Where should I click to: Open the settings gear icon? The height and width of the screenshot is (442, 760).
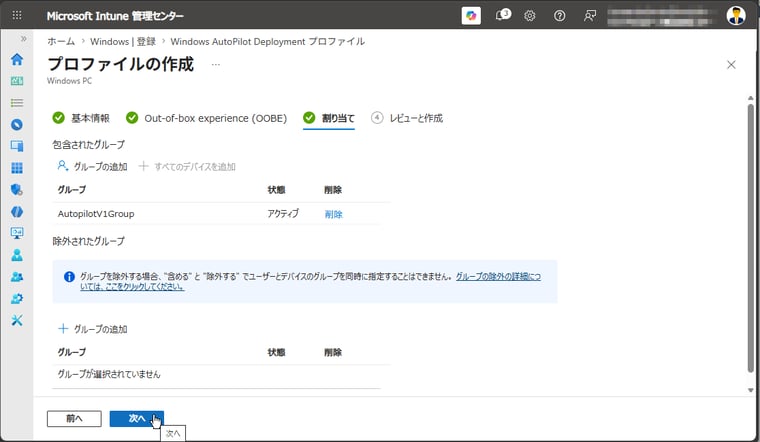(530, 16)
